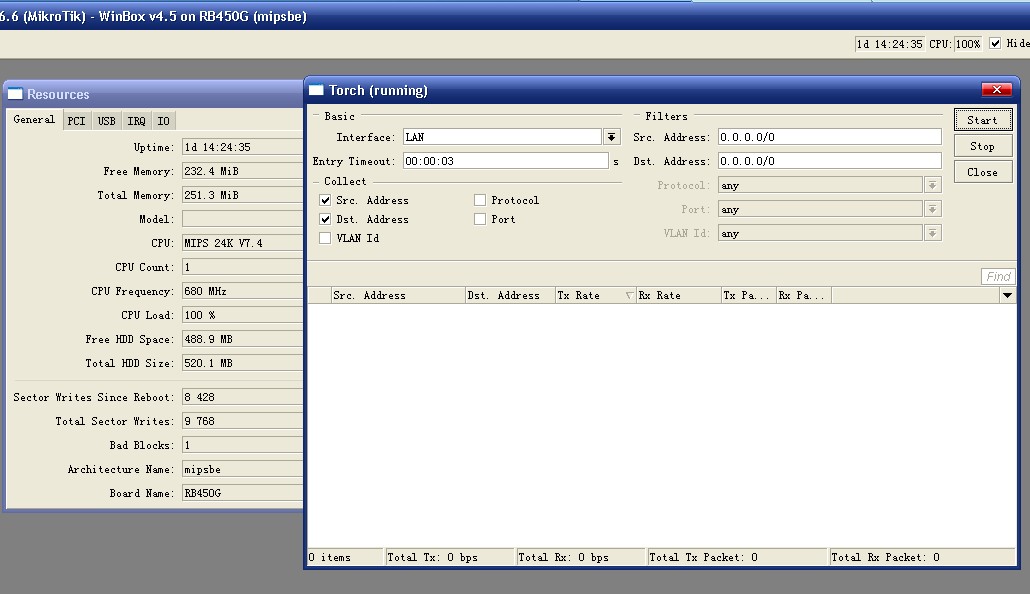This screenshot has width=1030, height=594.
Task: Sort by Tx Rate column header
Action: [595, 295]
